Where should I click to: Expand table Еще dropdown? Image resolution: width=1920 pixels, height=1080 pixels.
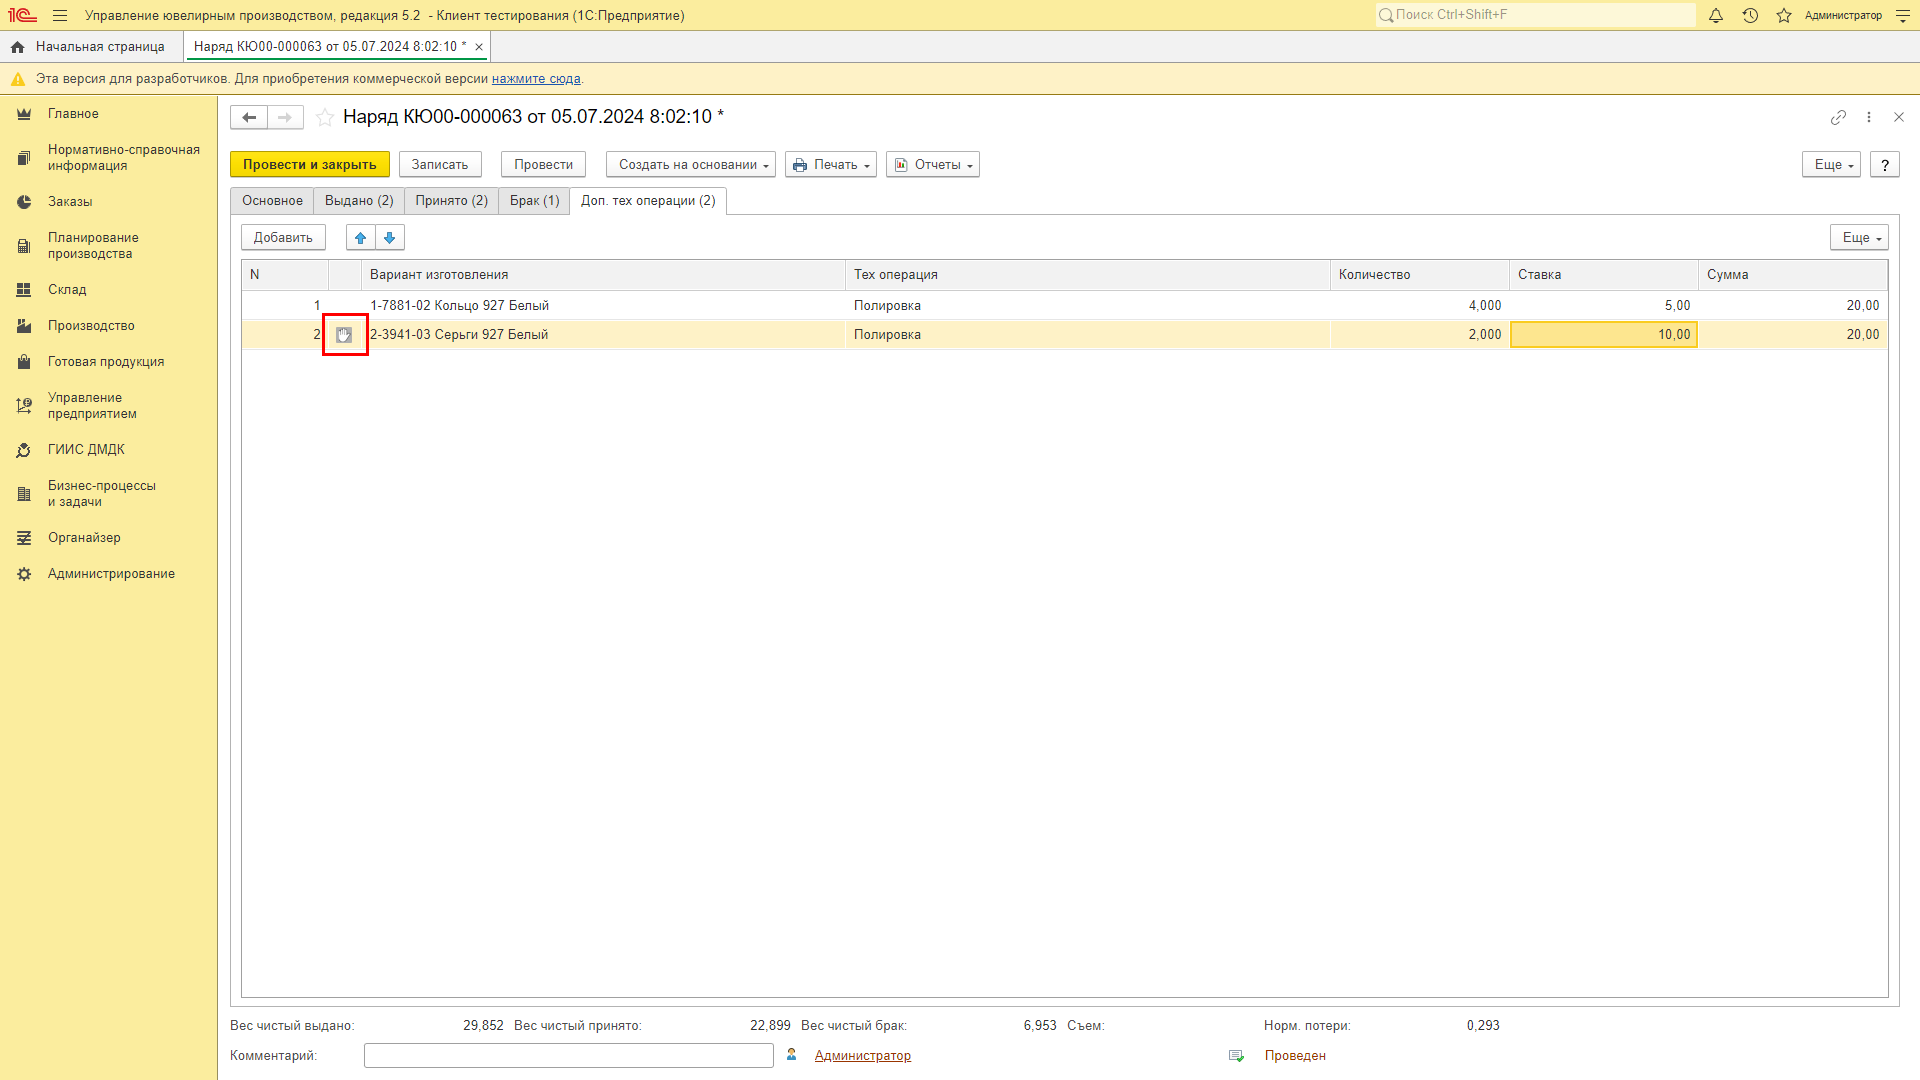[x=1859, y=238]
